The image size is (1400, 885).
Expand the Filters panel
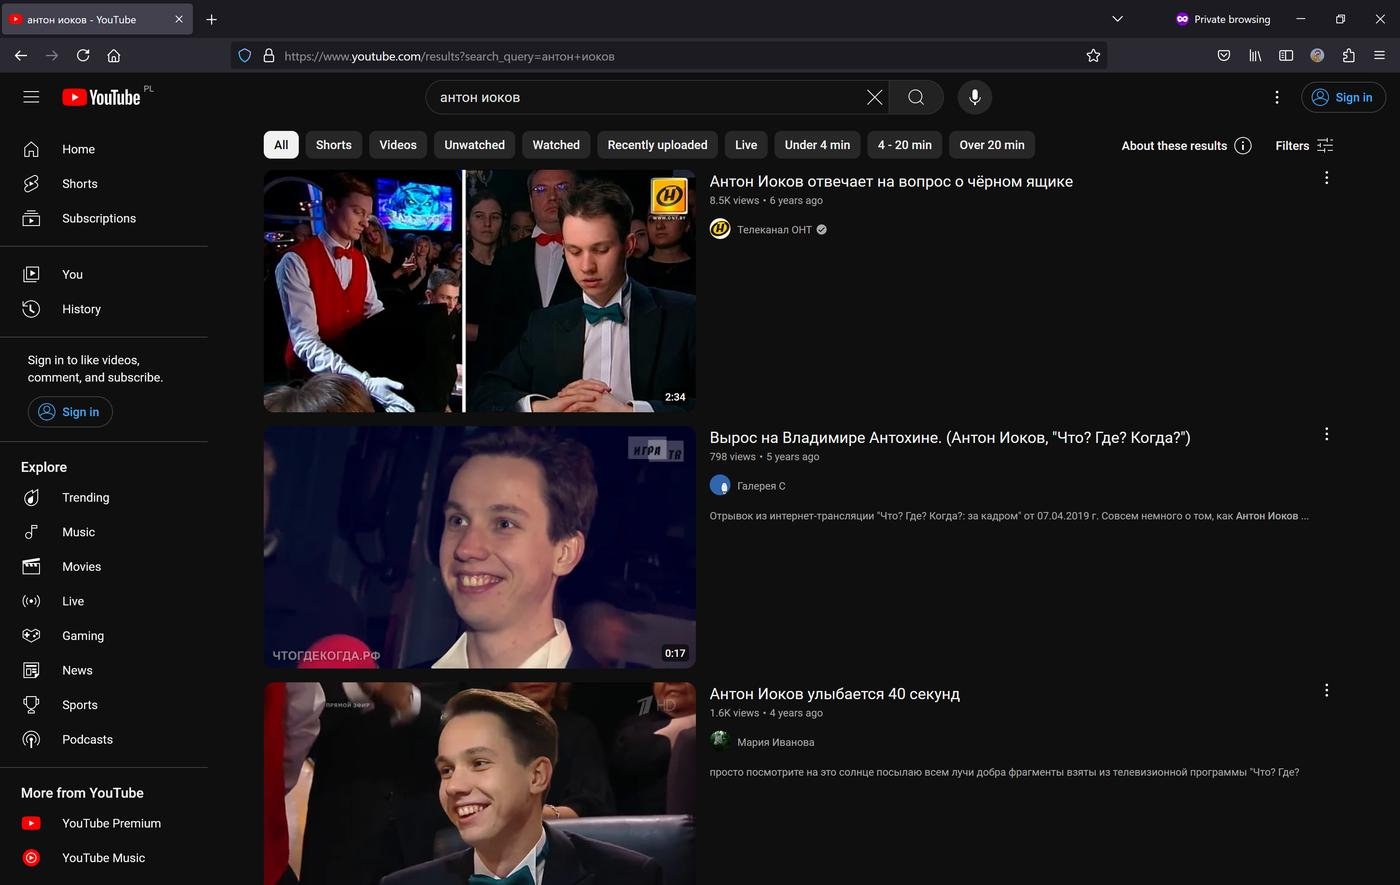pos(1304,146)
